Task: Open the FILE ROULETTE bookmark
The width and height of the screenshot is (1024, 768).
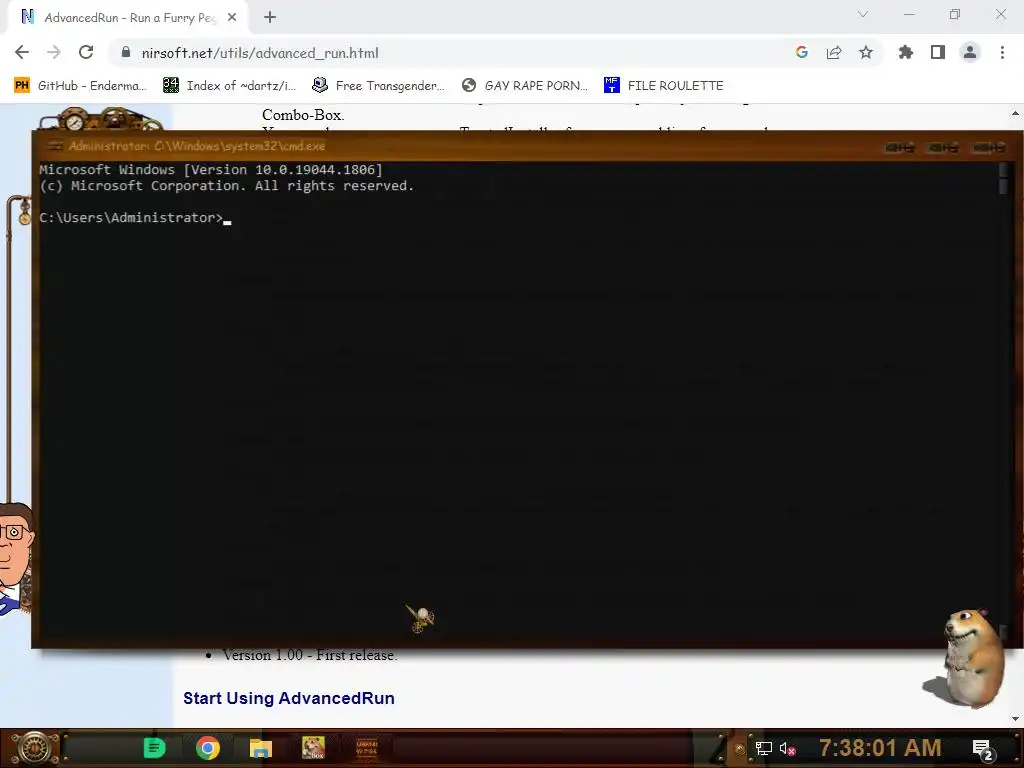Action: [664, 86]
